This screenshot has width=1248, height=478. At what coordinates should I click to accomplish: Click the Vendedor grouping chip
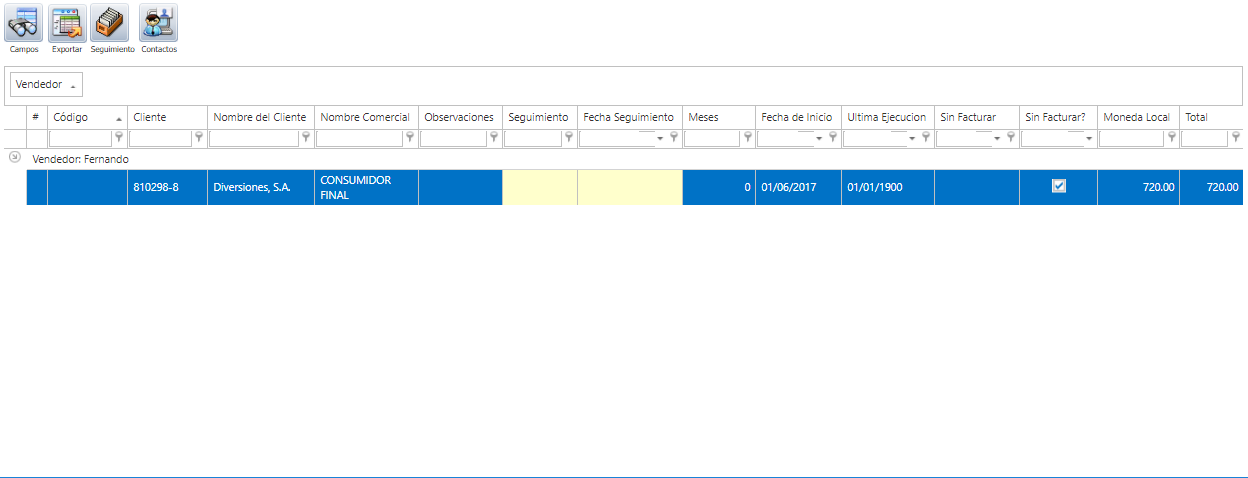tap(46, 85)
